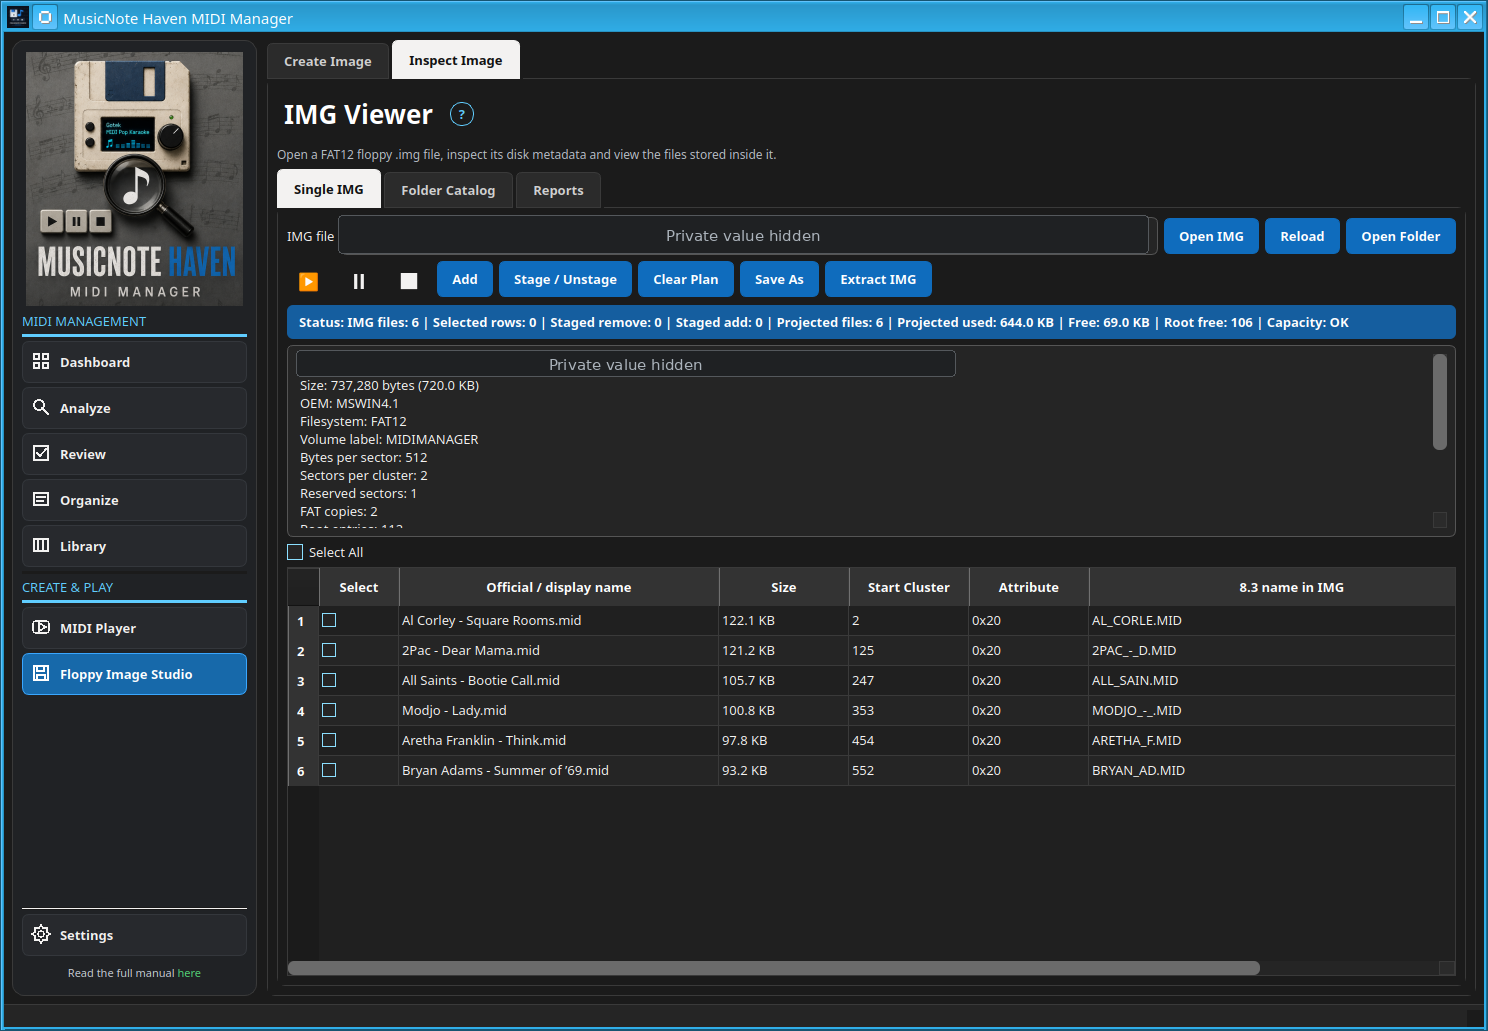This screenshot has width=1488, height=1031.
Task: Click the Open IMG button
Action: click(1211, 236)
